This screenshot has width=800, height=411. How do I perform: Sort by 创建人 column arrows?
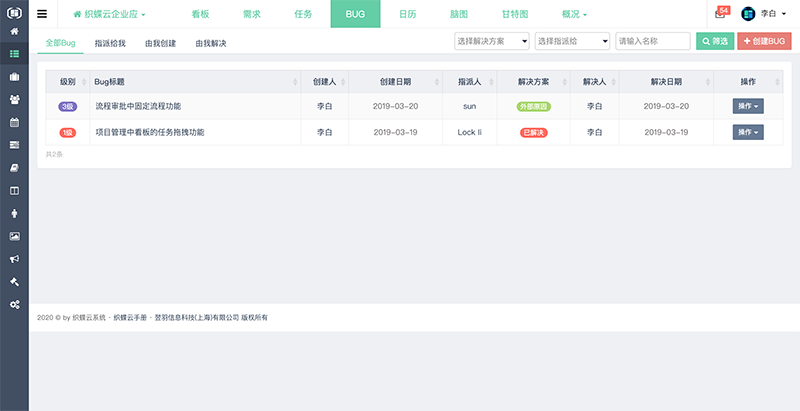343,82
